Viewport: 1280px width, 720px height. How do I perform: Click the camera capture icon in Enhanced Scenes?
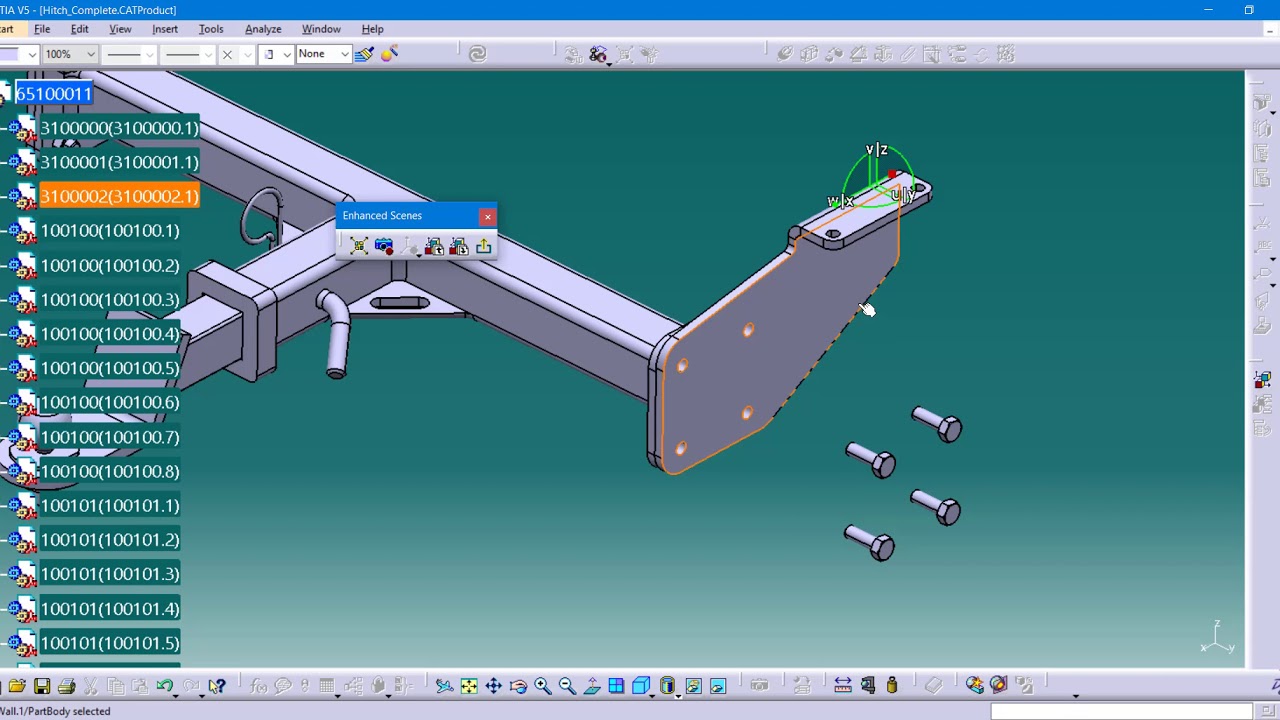click(384, 247)
